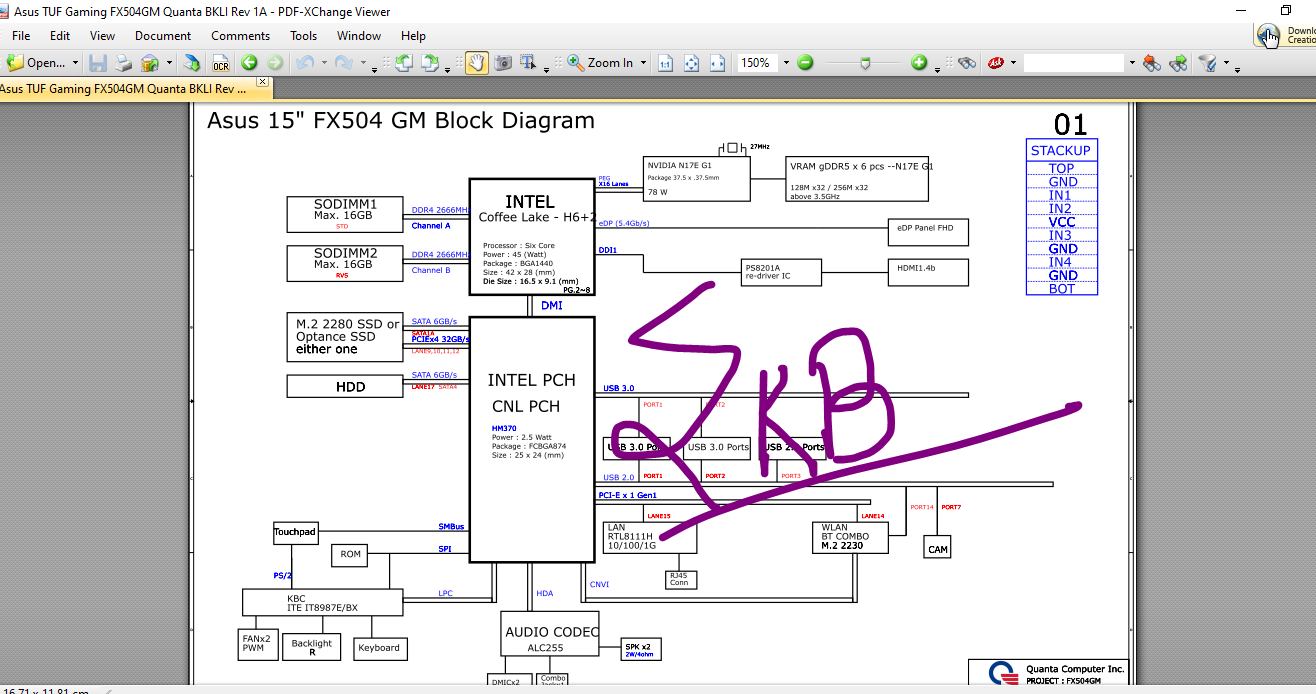The height and width of the screenshot is (694, 1316).
Task: Expand the Open button dropdown arrow
Action: (x=75, y=63)
